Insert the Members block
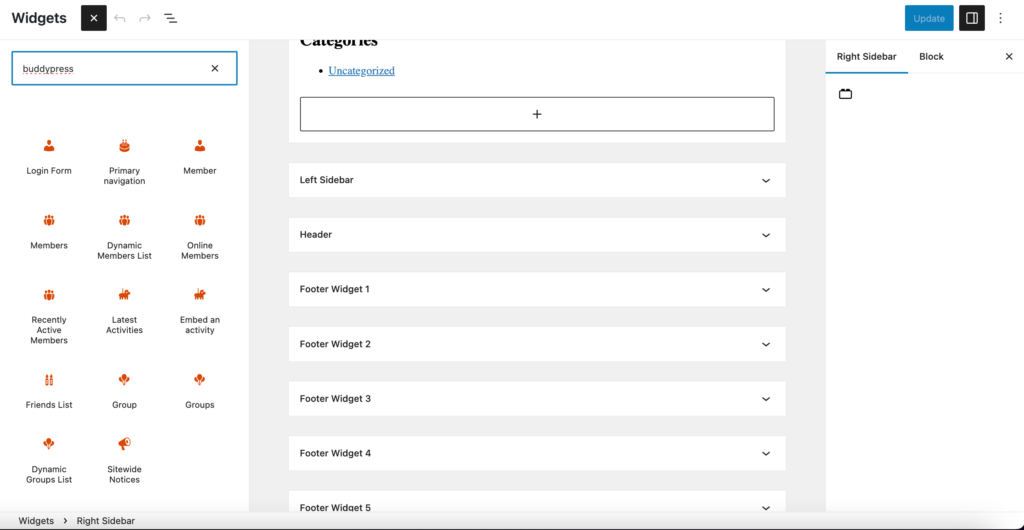Image resolution: width=1024 pixels, height=530 pixels. click(49, 232)
